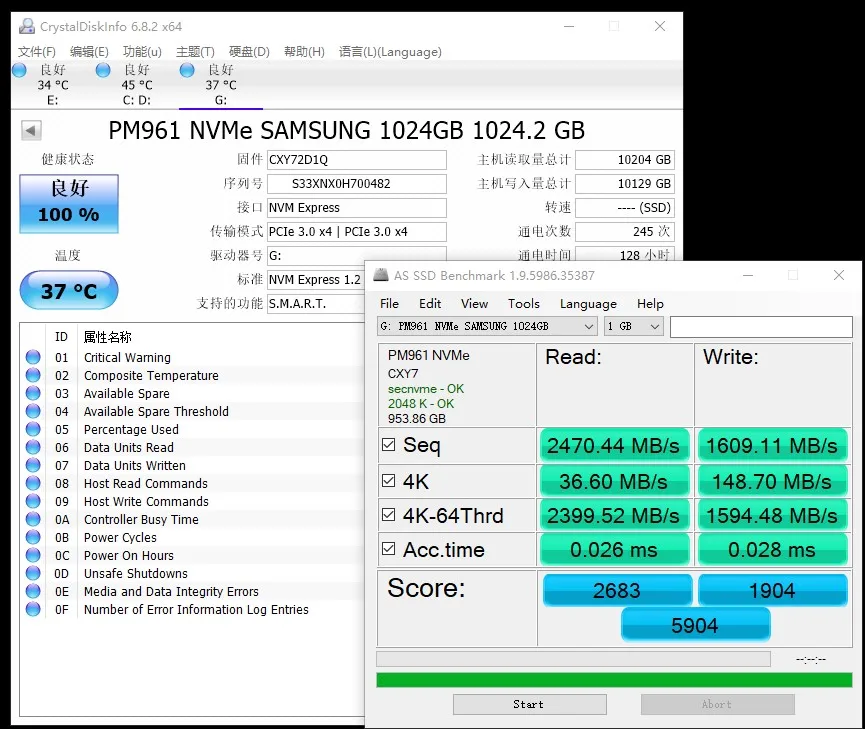Screen dimensions: 865x729
Task: Click the AS SSD Benchmark title icon
Action: (x=381, y=276)
